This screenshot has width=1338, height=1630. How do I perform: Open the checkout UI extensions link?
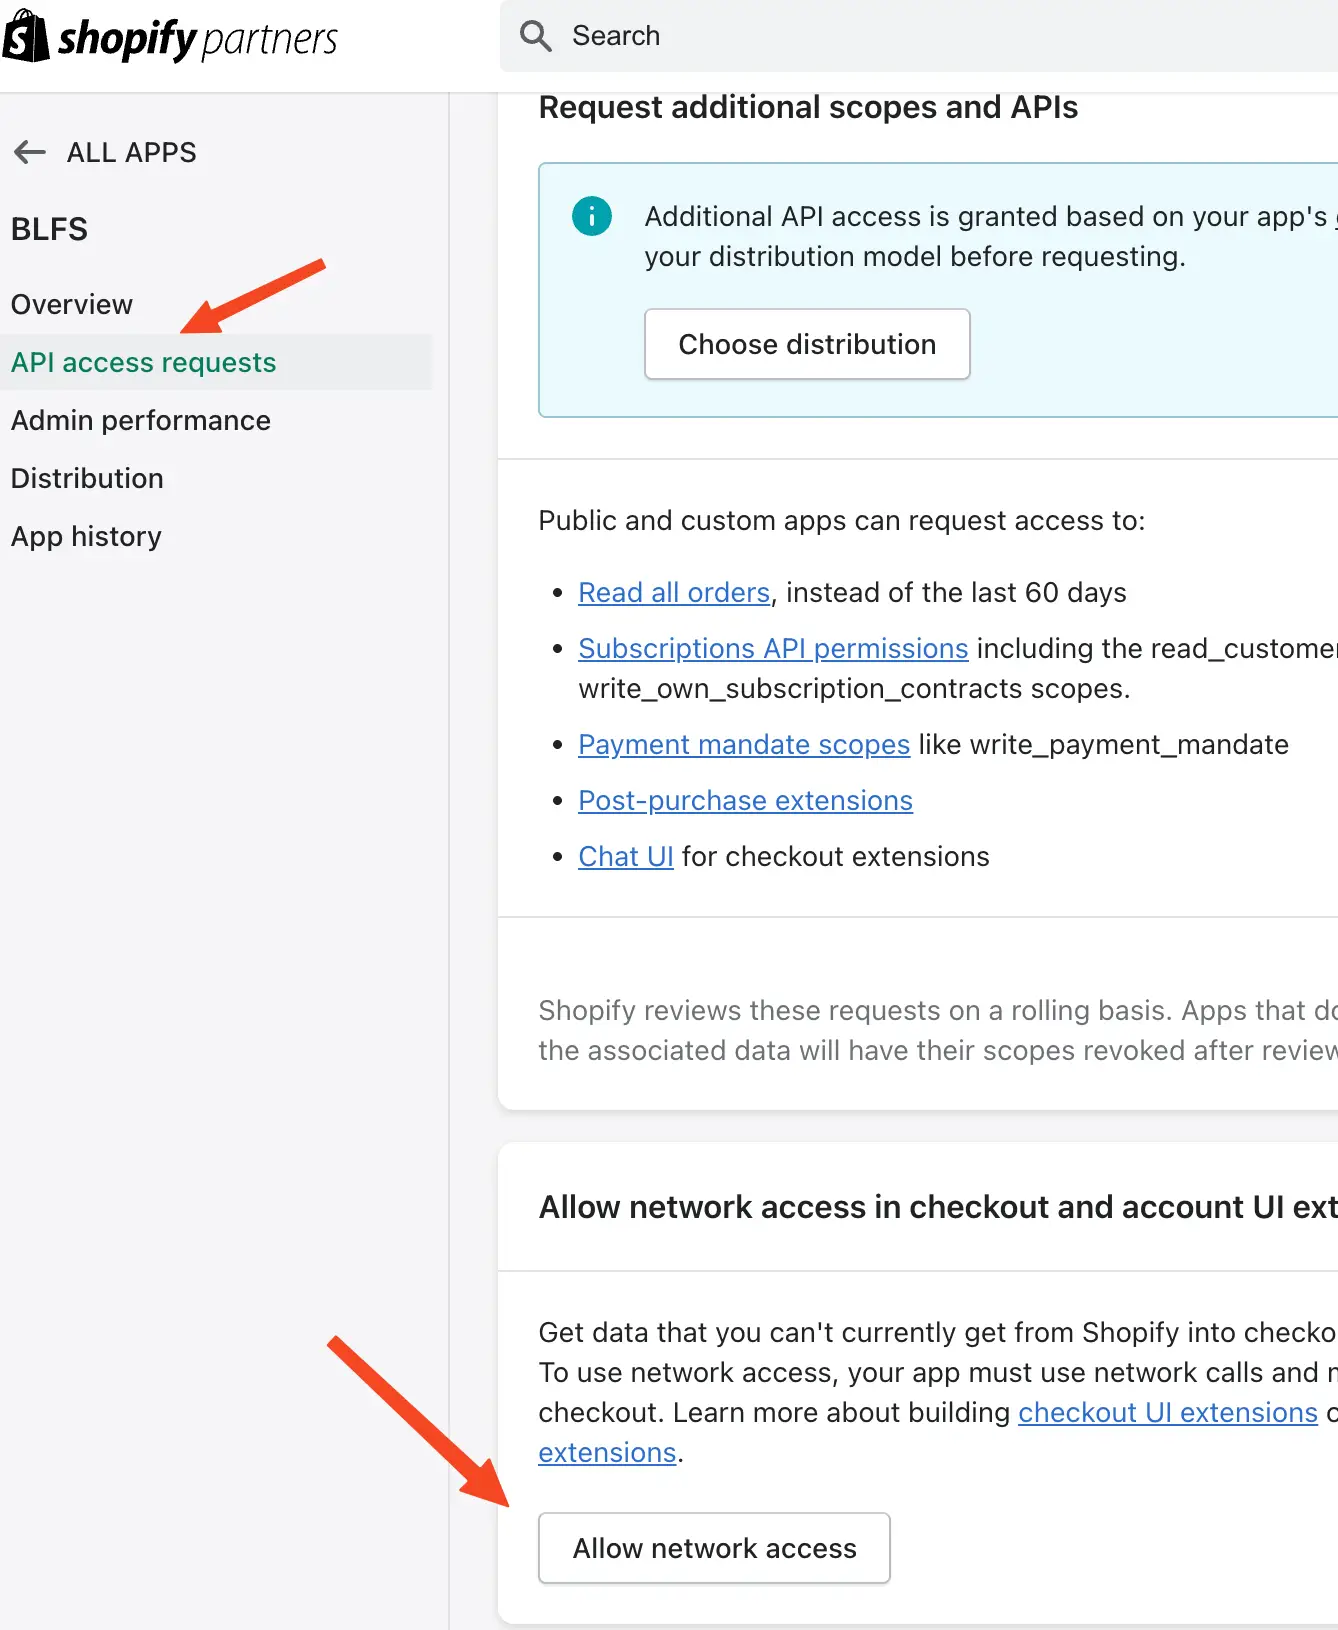pyautogui.click(x=1167, y=1412)
